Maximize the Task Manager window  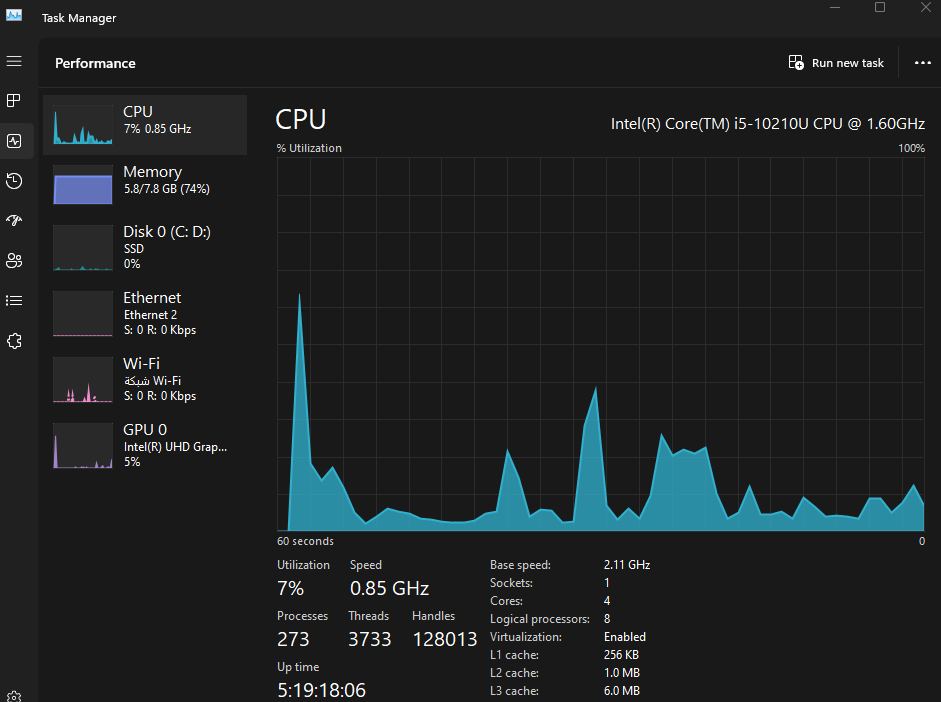(x=880, y=7)
